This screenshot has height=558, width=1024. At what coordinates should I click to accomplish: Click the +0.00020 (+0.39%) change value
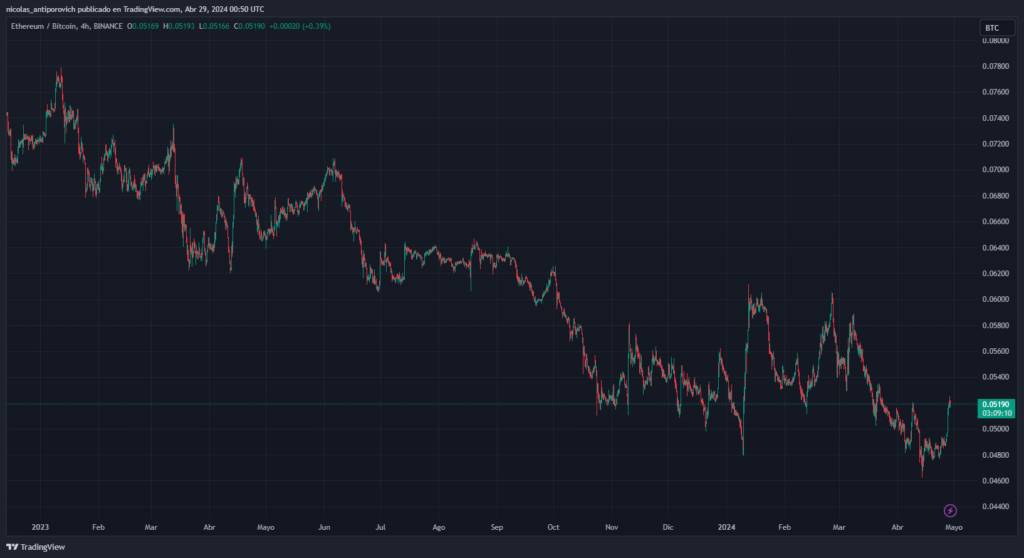click(x=303, y=25)
